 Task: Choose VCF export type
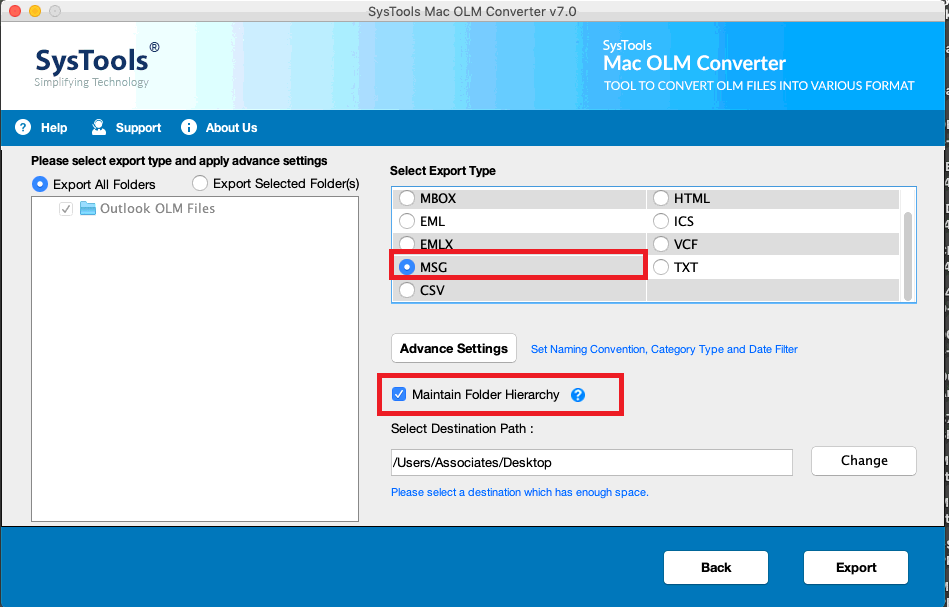661,244
